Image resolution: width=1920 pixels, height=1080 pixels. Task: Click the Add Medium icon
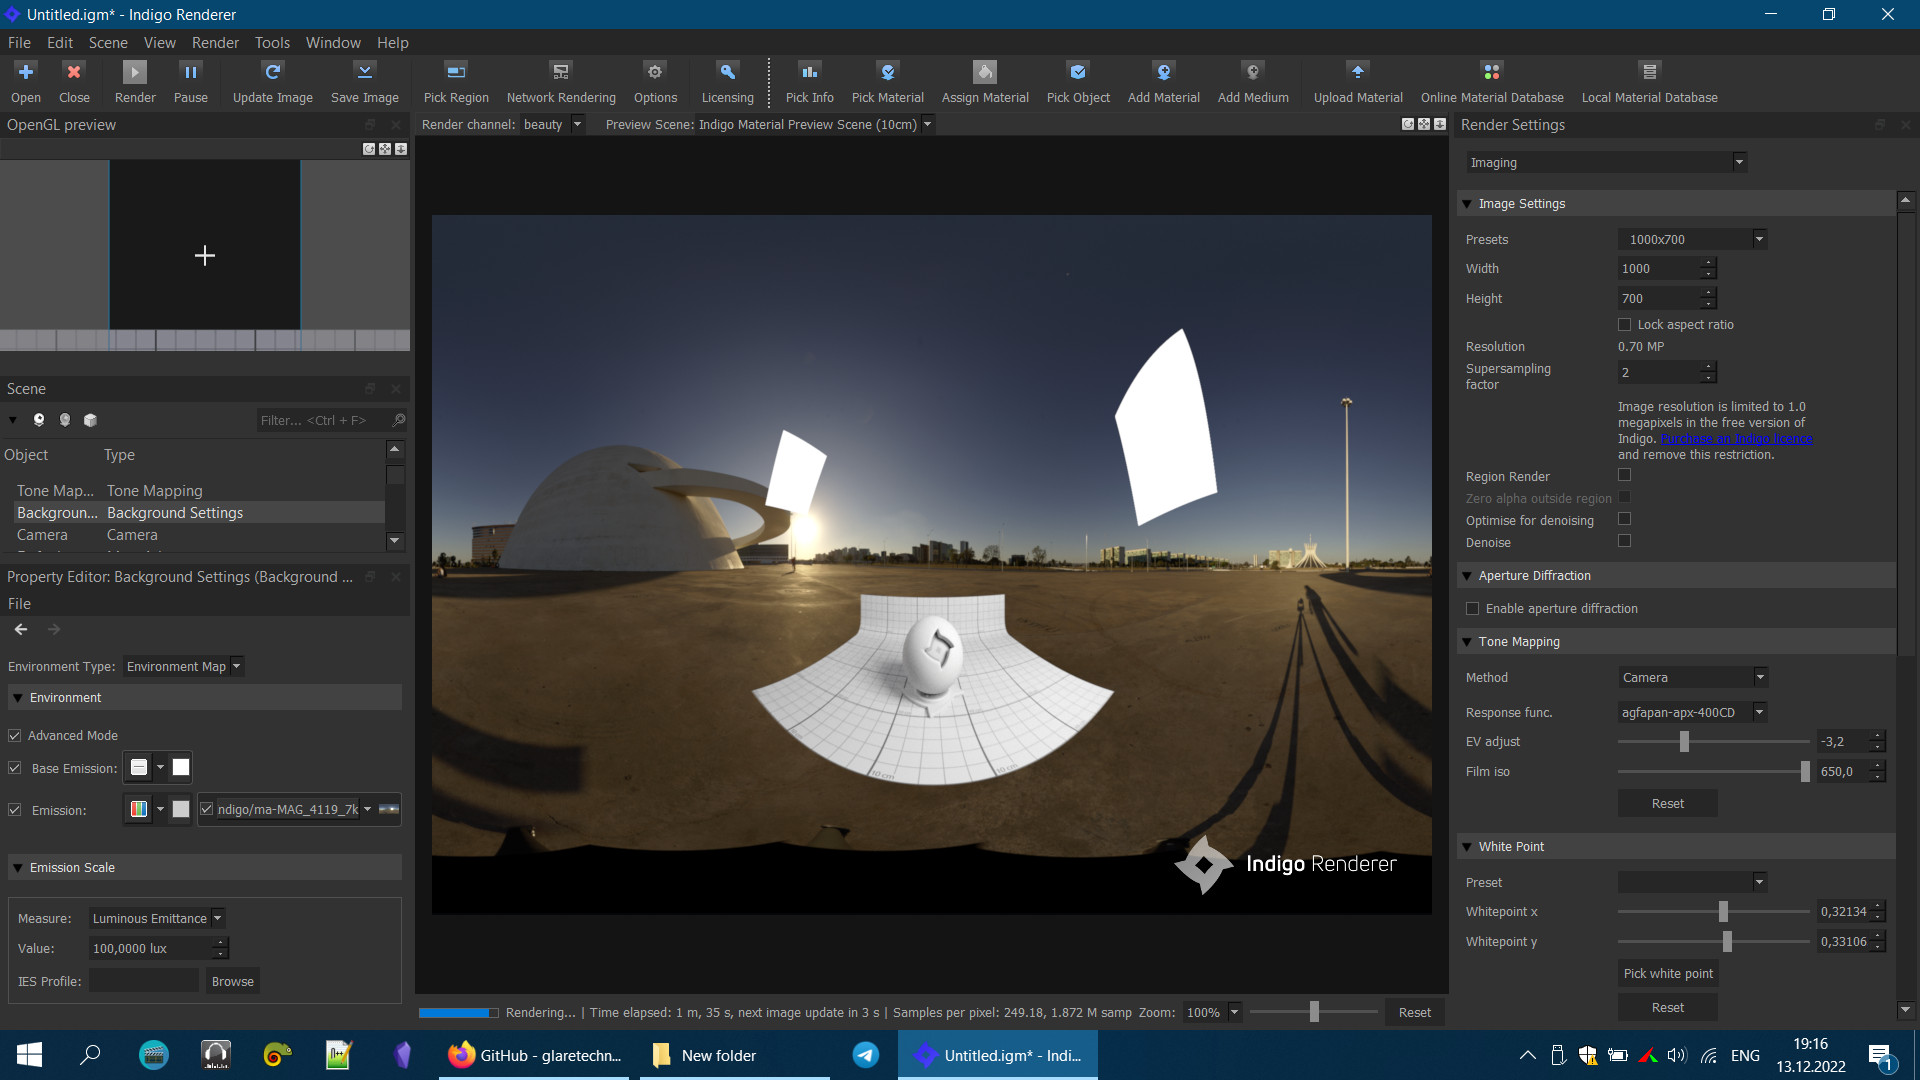[x=1253, y=72]
